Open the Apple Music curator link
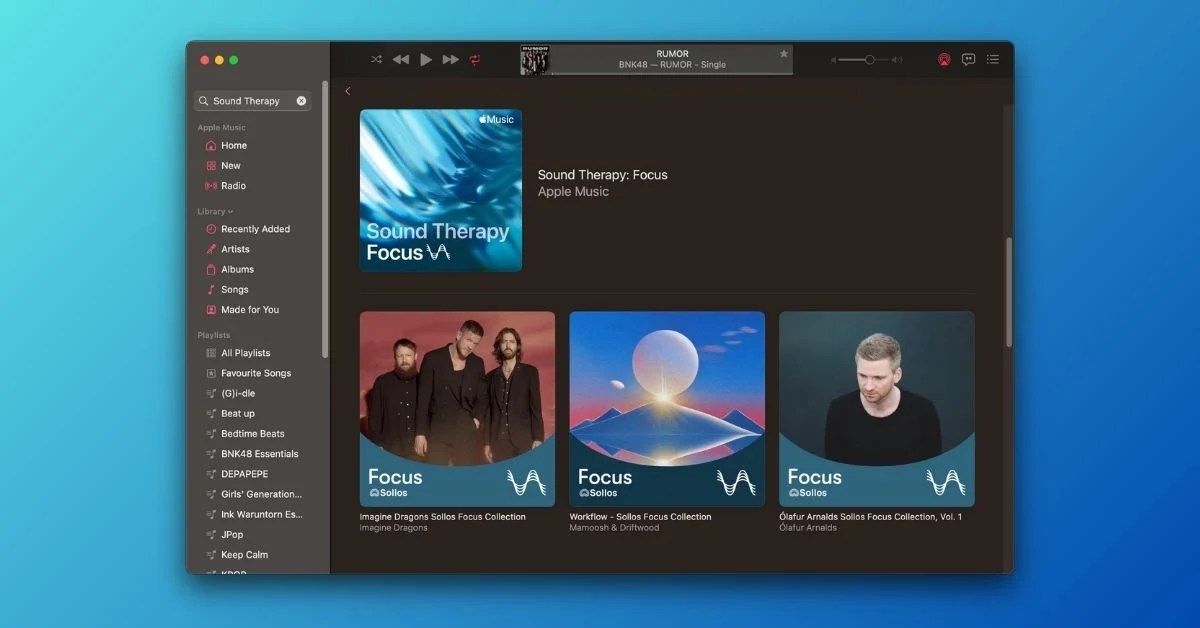 coord(573,191)
